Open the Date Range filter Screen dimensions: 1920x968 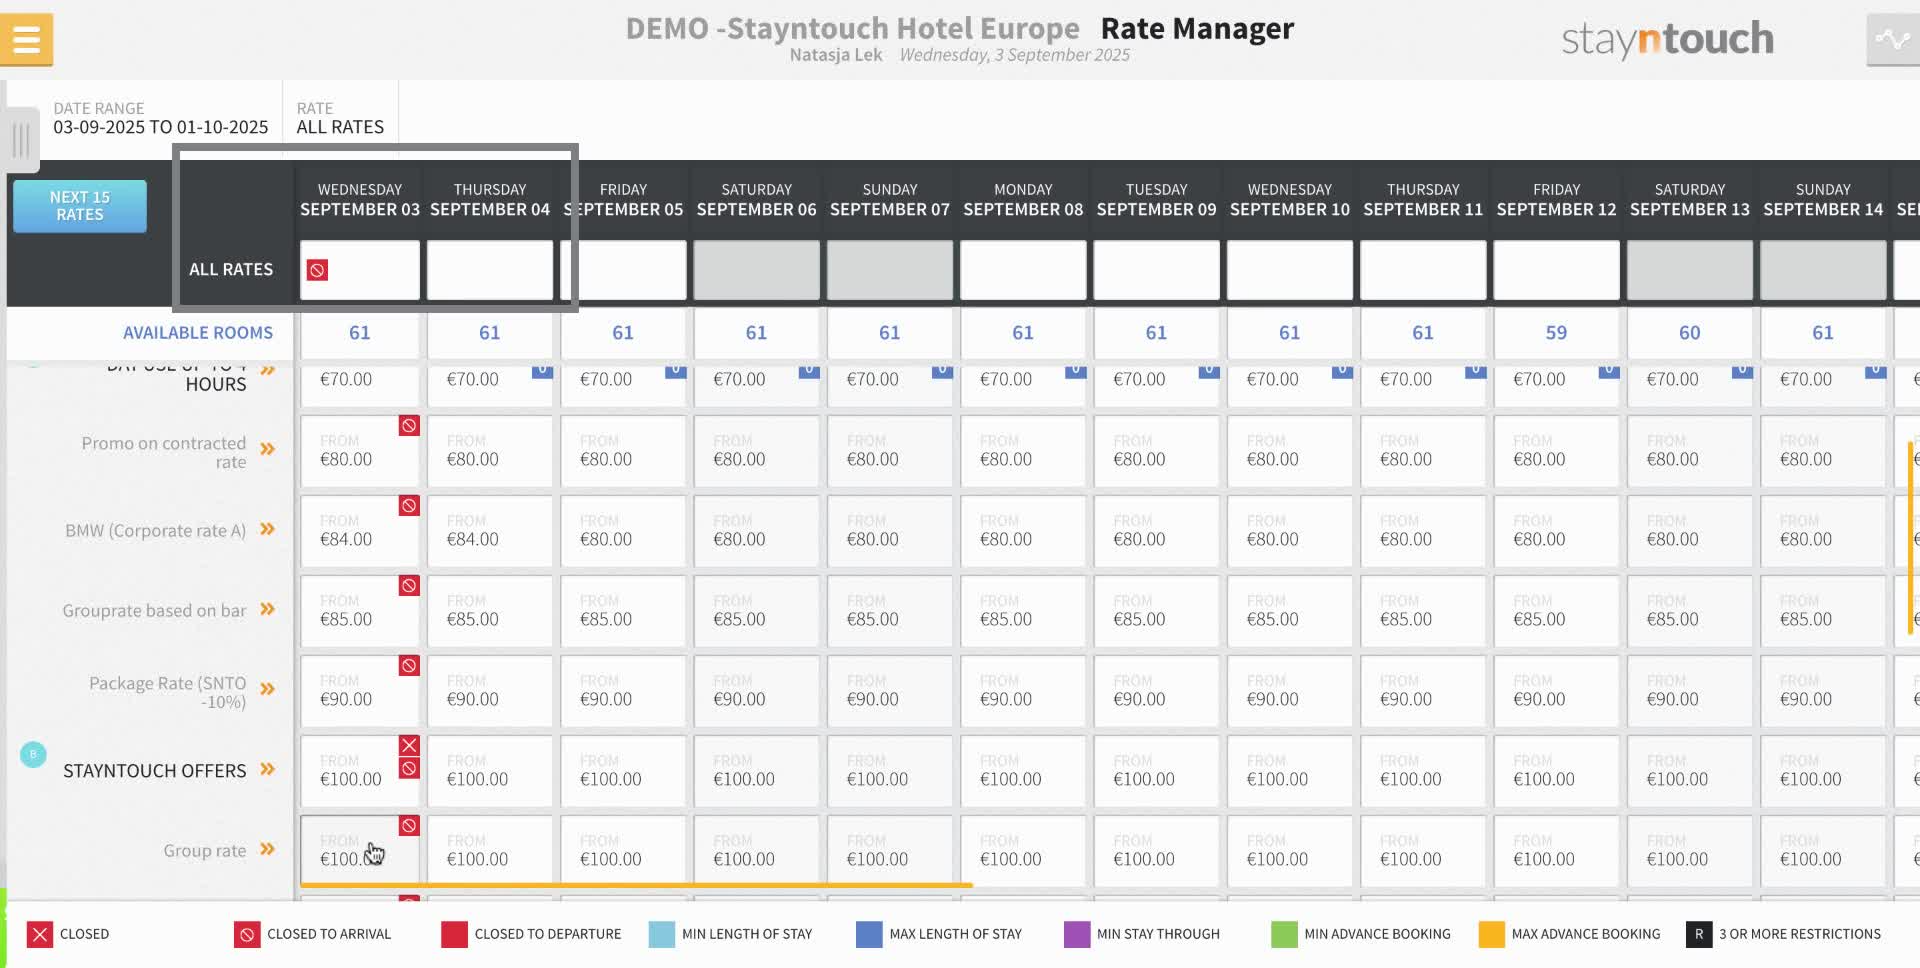pyautogui.click(x=161, y=118)
